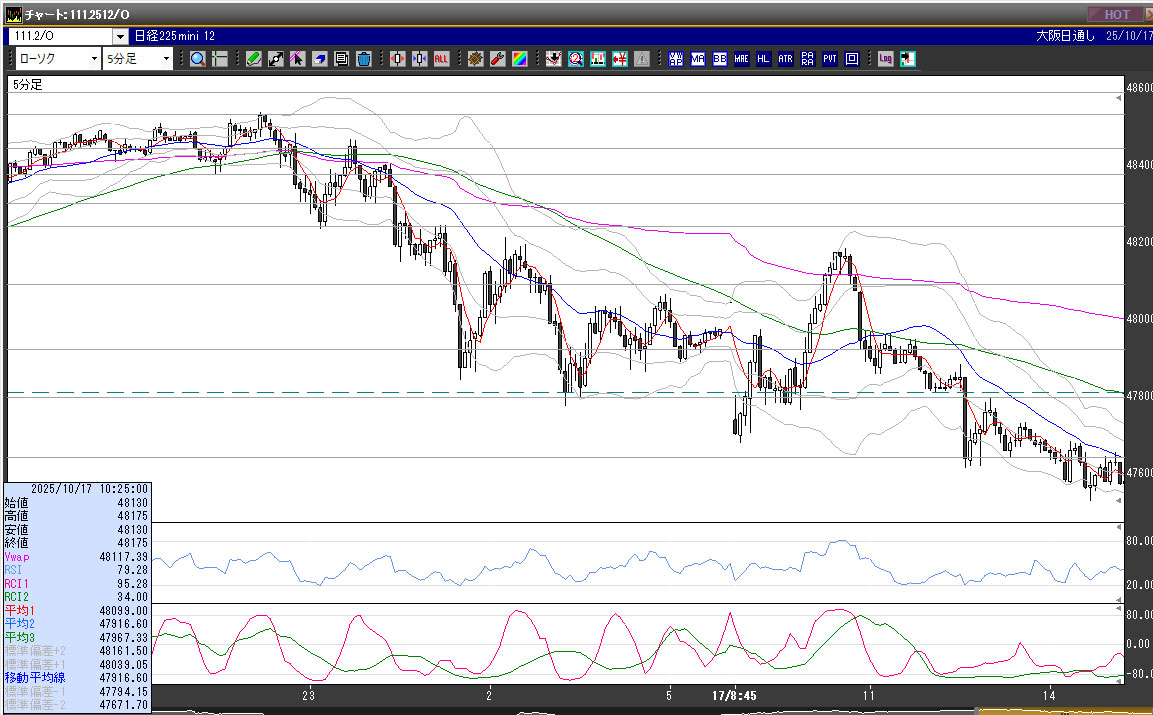Expand the symbol code 111.2/O dropdown
This screenshot has height=715, width=1153.
point(120,36)
